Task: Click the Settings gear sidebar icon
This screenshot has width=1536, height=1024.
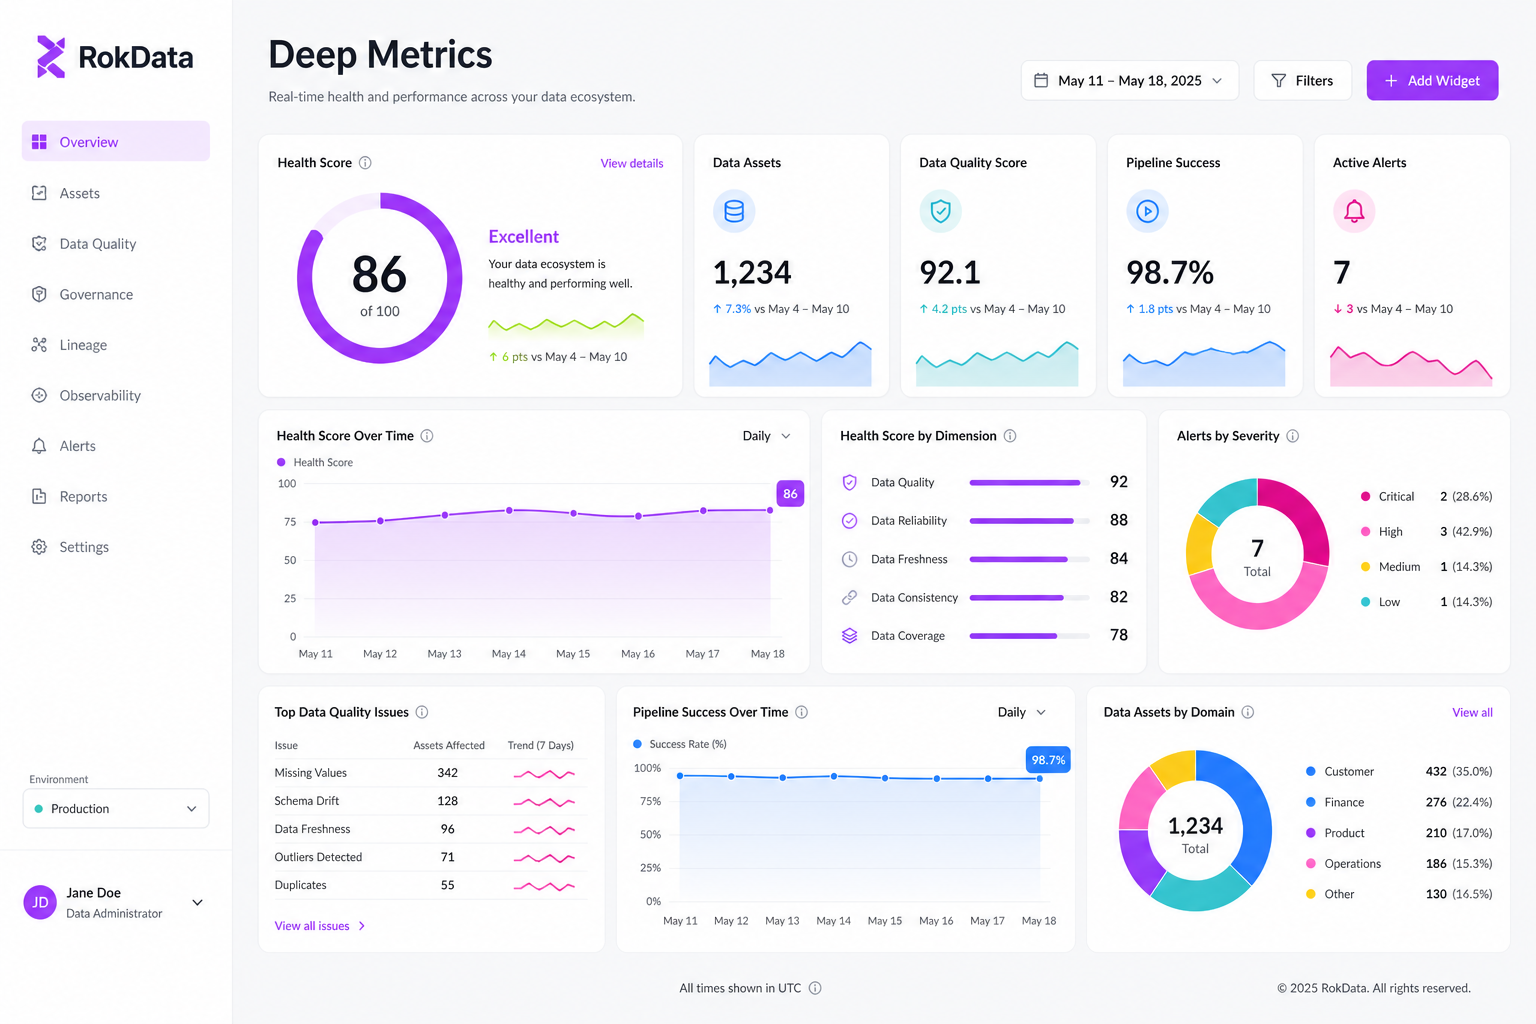Action: [39, 547]
